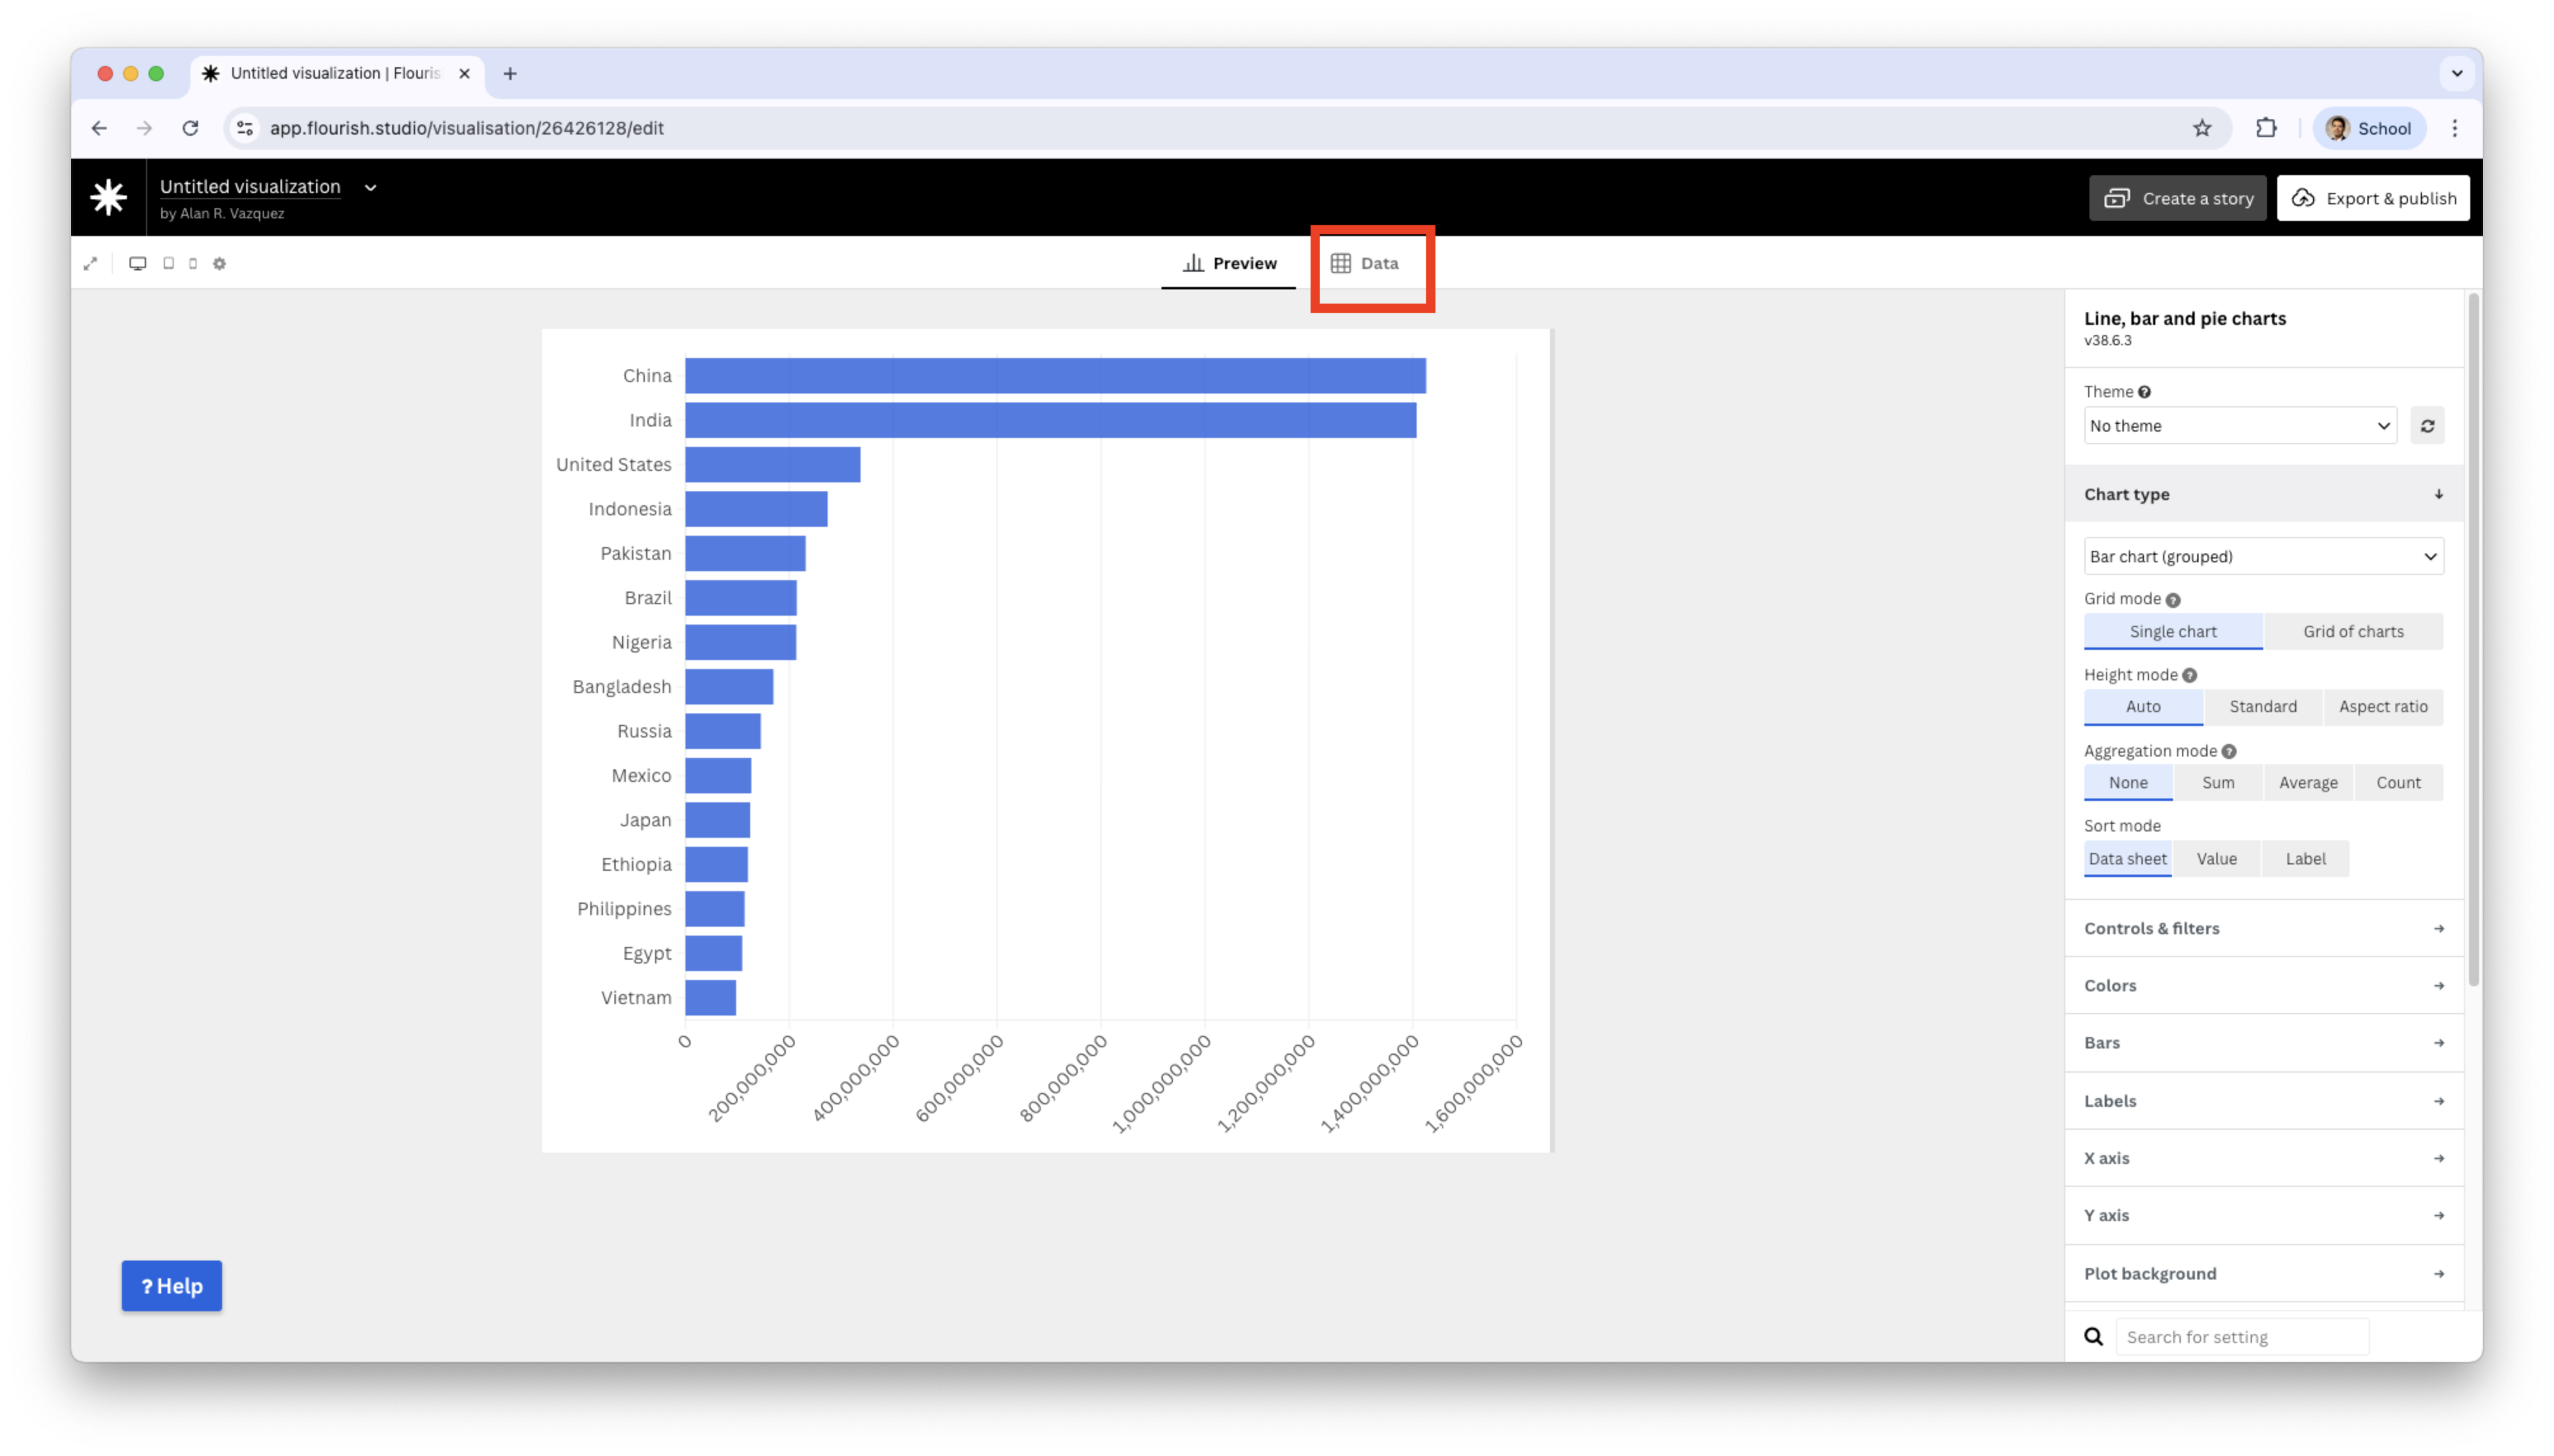
Task: Click the fullscreen expand arrows icon
Action: pyautogui.click(x=90, y=264)
